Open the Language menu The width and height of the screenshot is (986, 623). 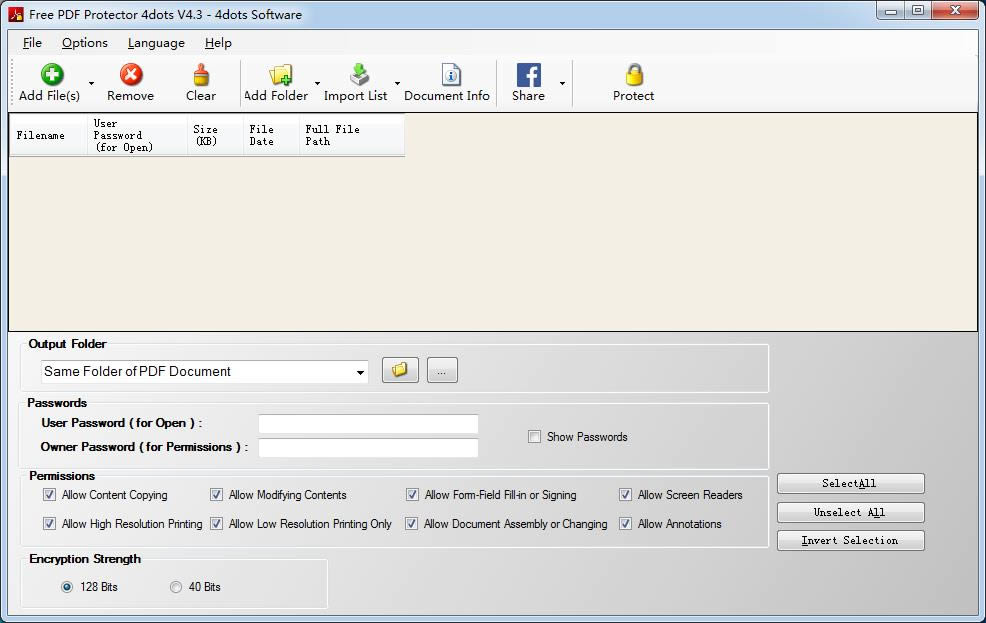click(156, 43)
